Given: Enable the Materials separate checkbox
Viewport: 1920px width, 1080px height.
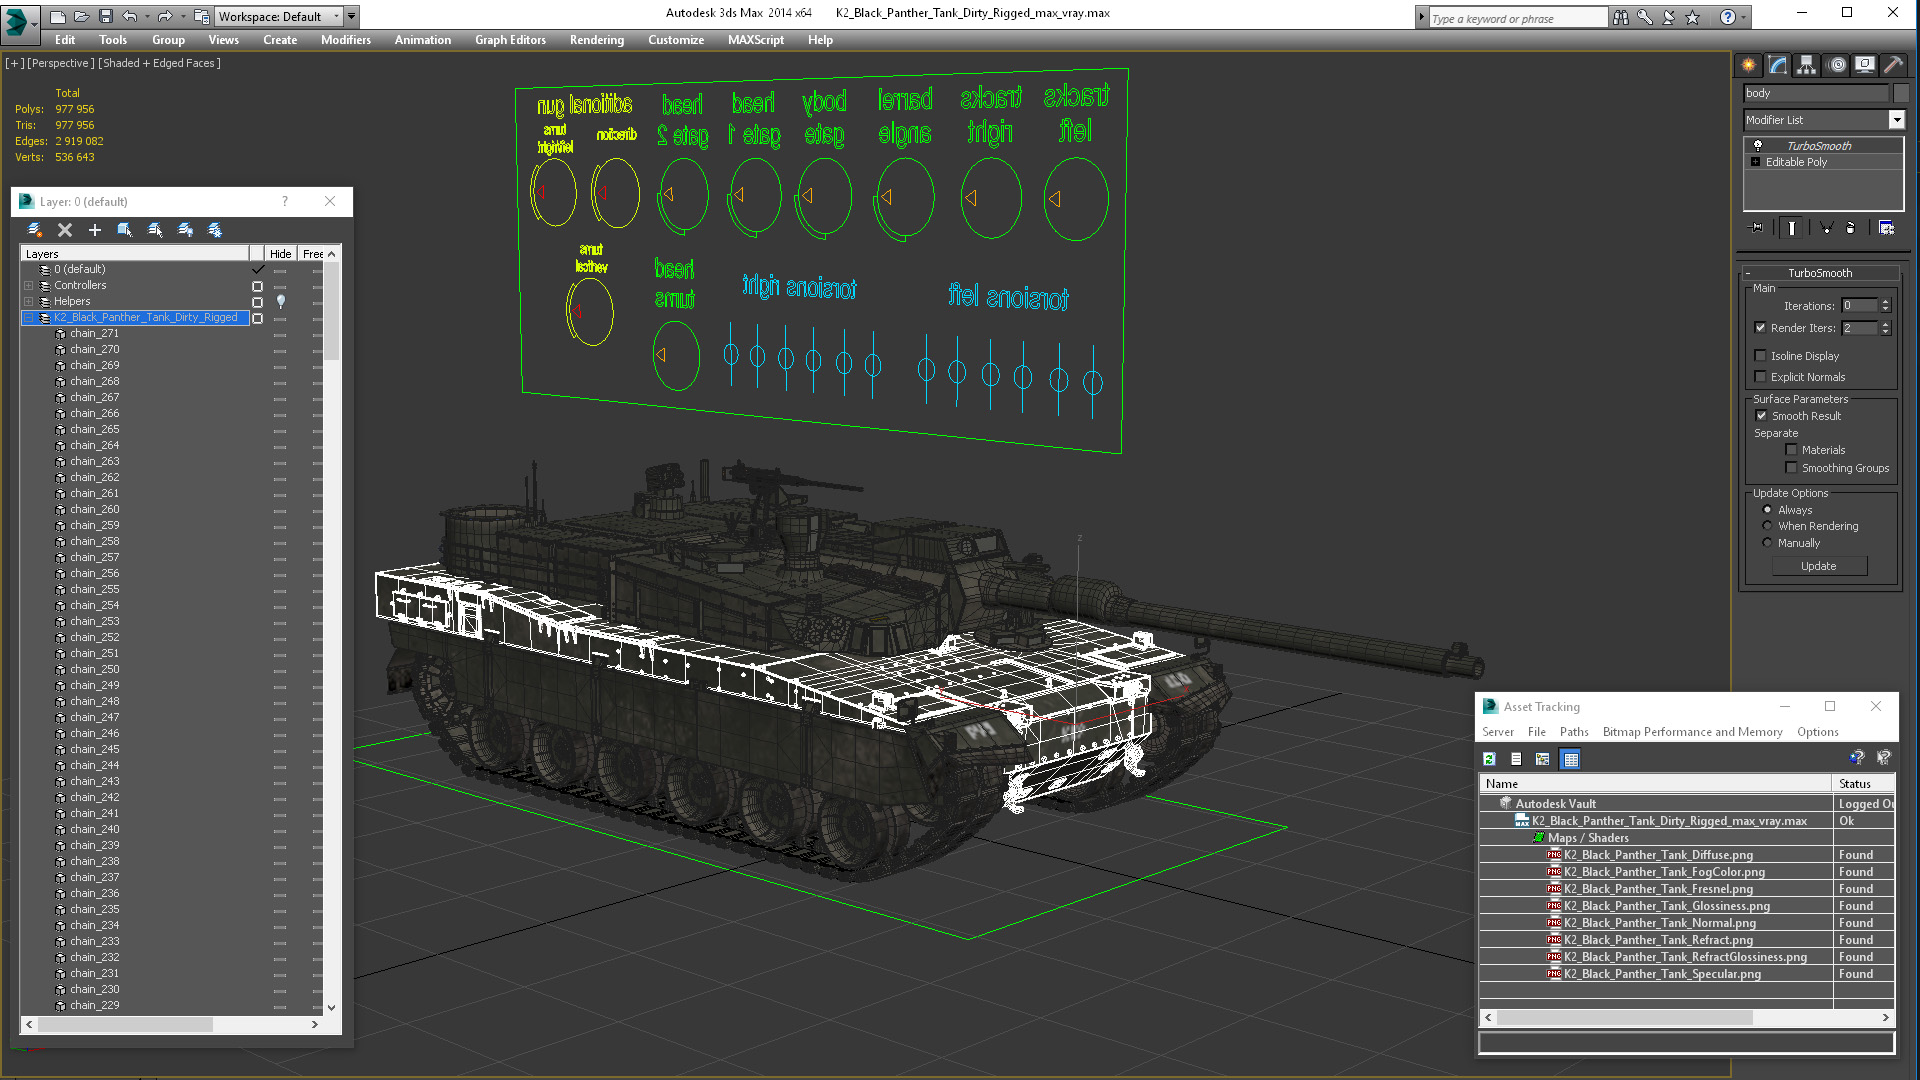Looking at the screenshot, I should click(1791, 450).
